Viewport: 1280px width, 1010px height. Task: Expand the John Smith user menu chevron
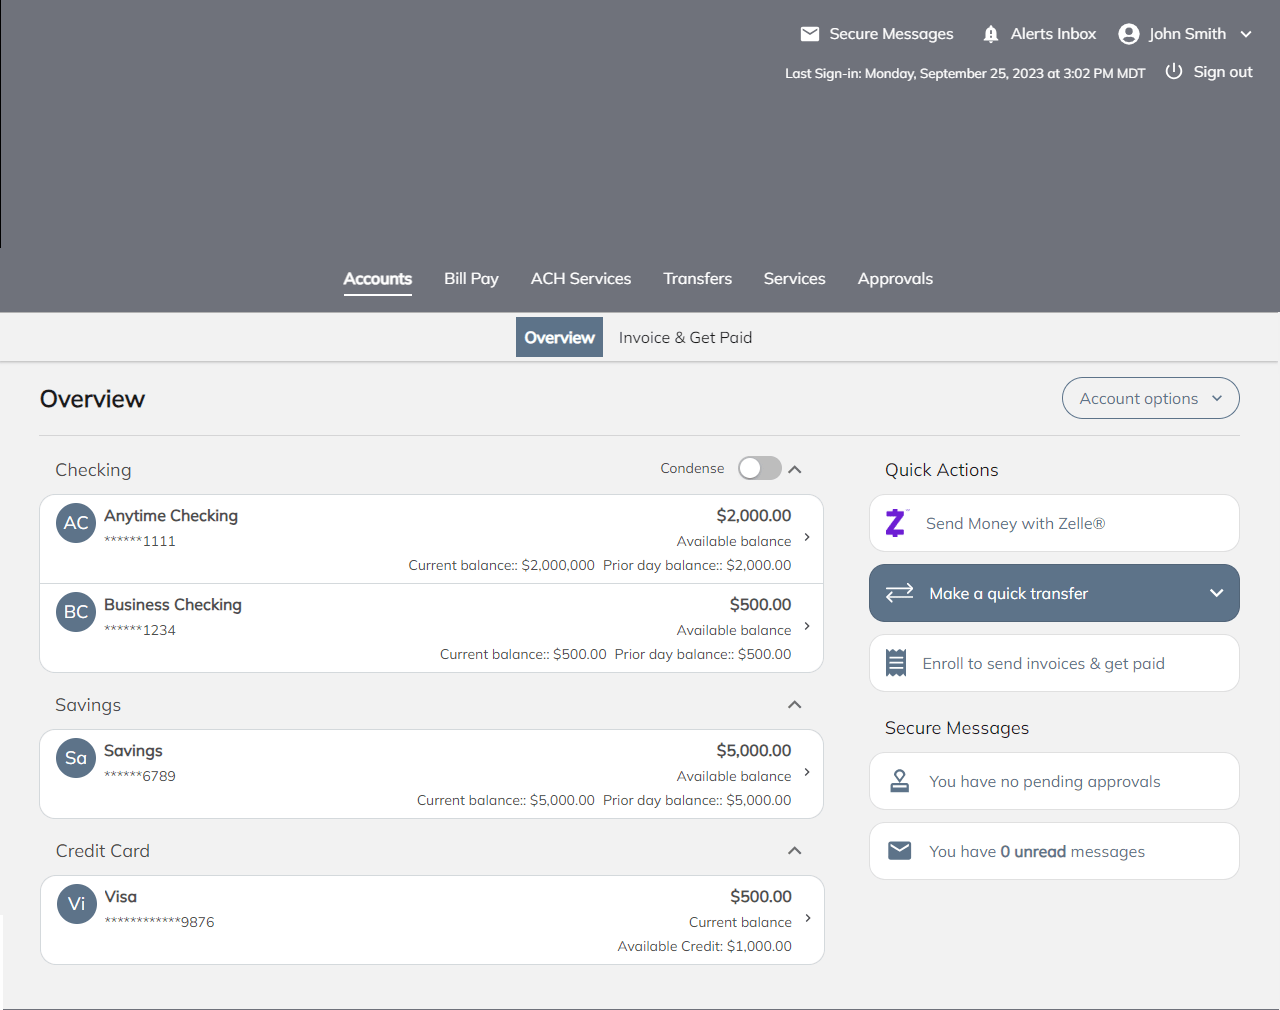(x=1246, y=34)
